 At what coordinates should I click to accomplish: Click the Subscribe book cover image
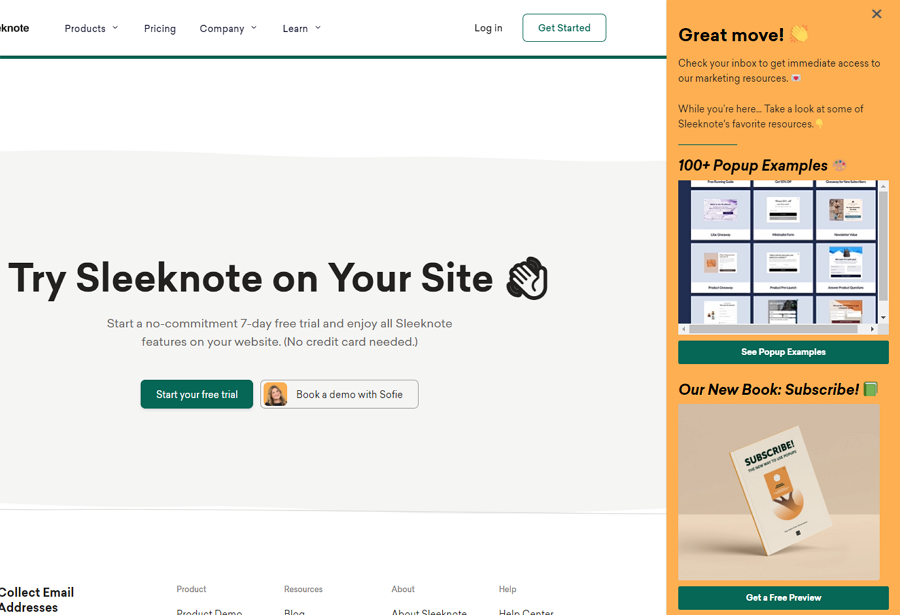(x=779, y=491)
